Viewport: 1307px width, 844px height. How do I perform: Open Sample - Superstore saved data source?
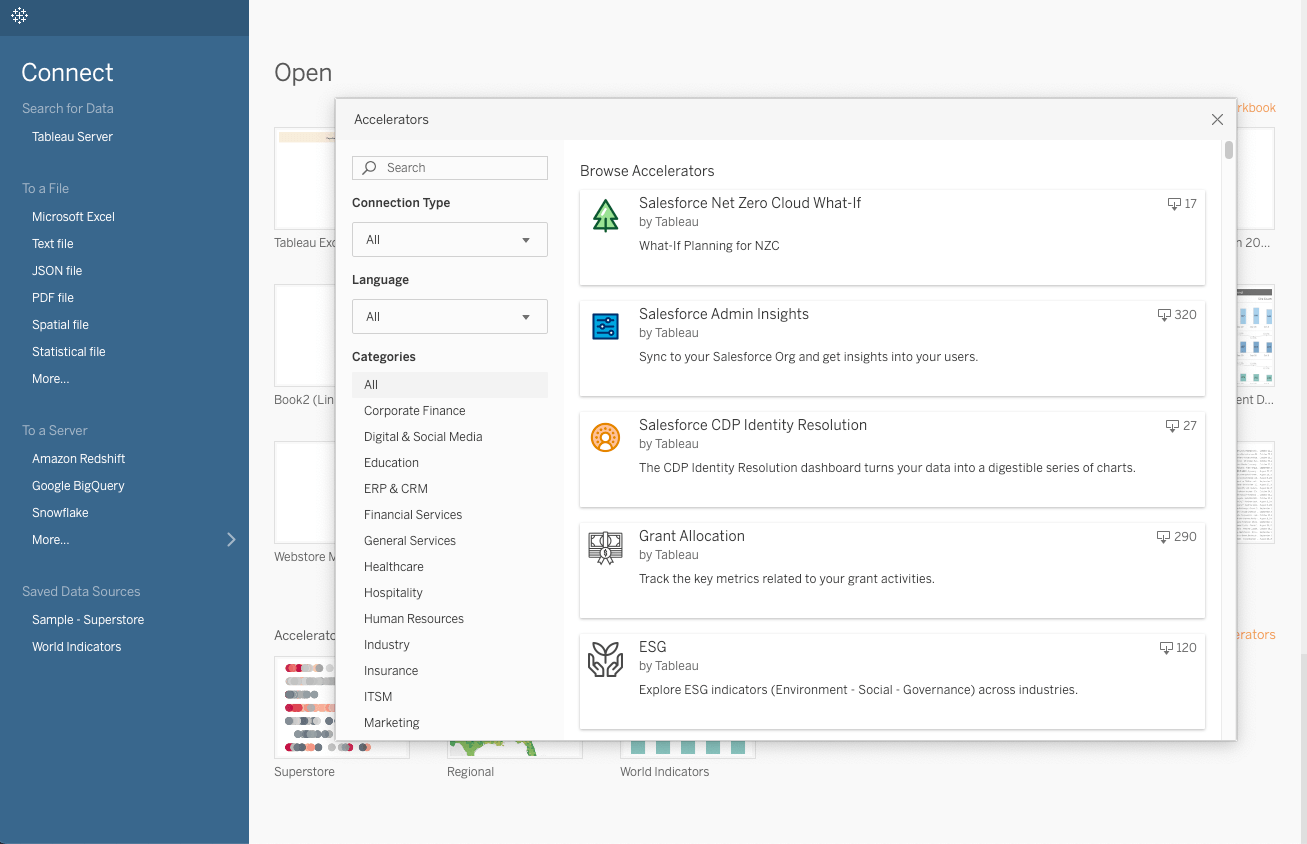click(88, 620)
